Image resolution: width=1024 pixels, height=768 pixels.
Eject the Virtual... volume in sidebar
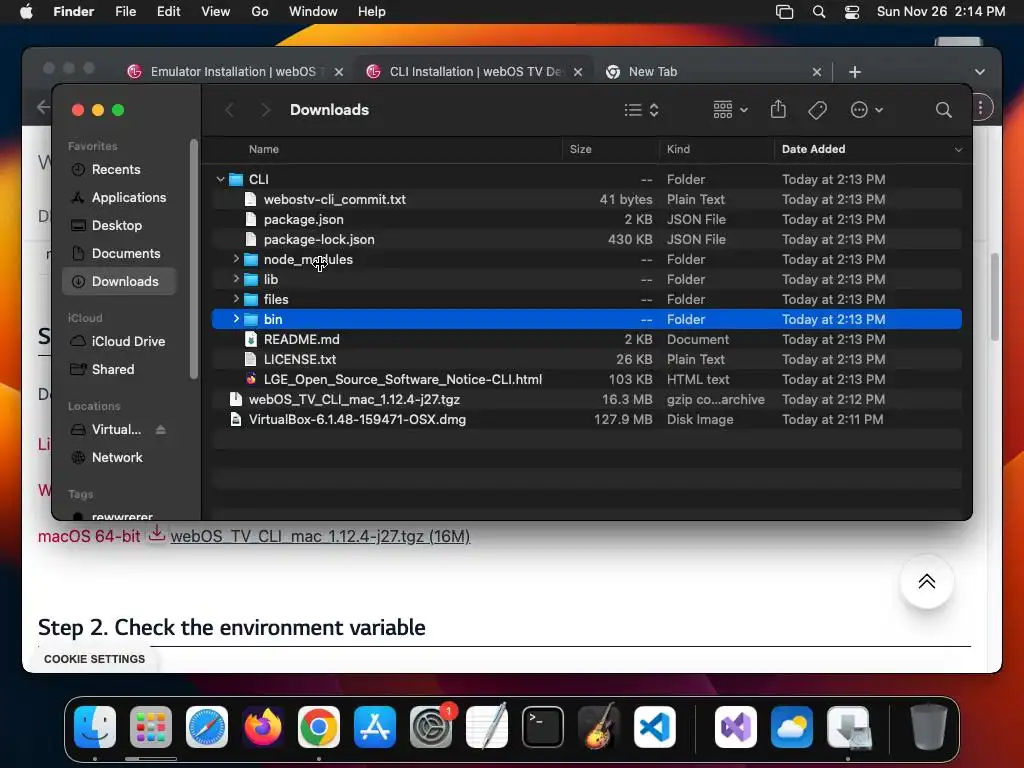(x=161, y=430)
